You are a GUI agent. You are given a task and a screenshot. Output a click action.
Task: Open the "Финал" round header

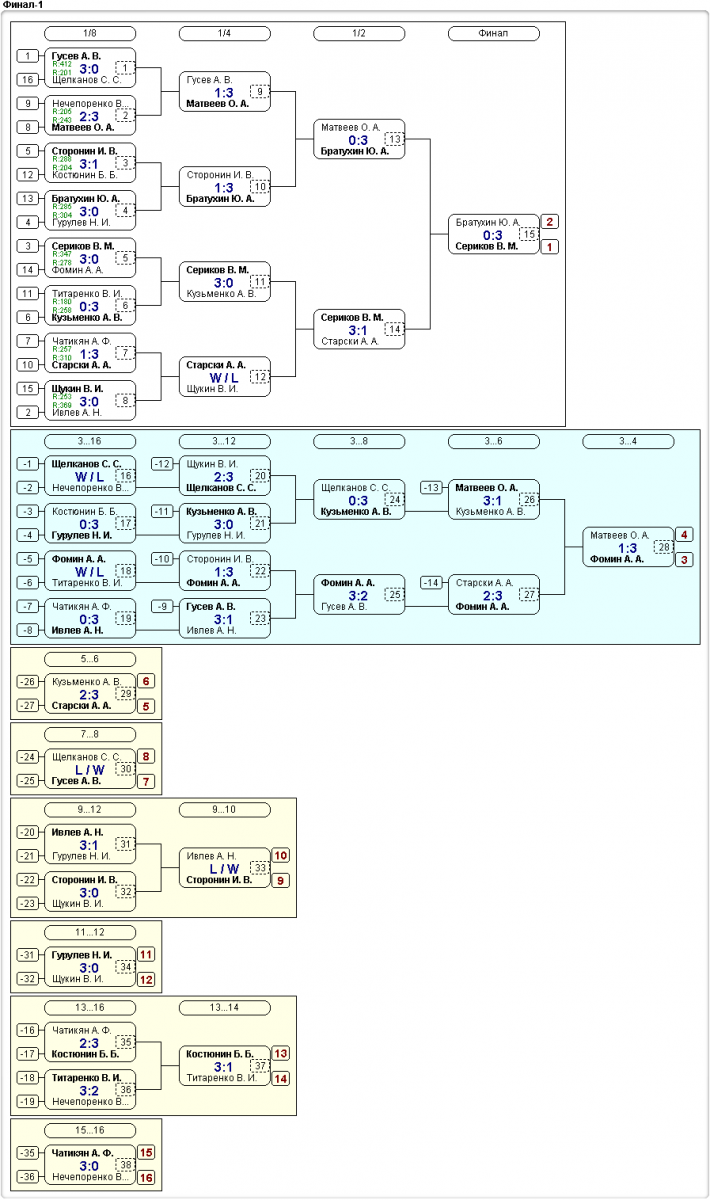point(492,34)
